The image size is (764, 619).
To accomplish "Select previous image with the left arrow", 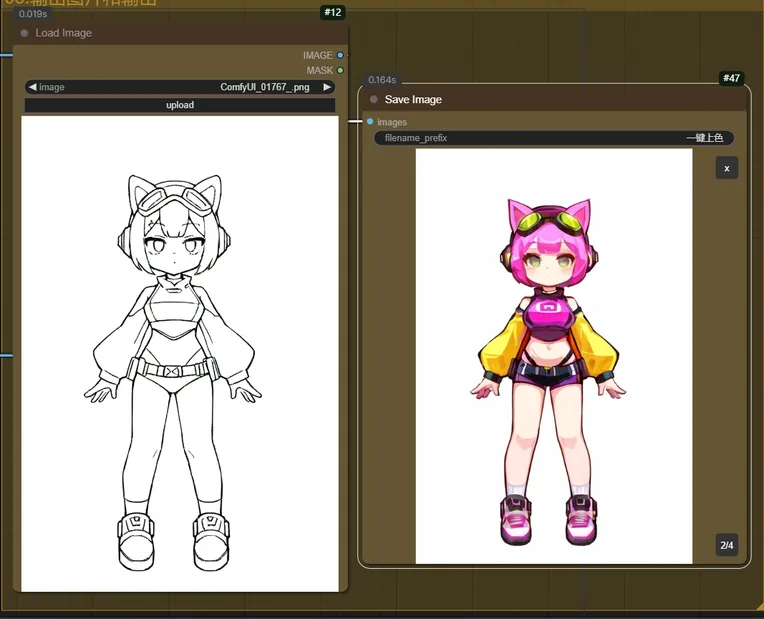I will point(33,87).
